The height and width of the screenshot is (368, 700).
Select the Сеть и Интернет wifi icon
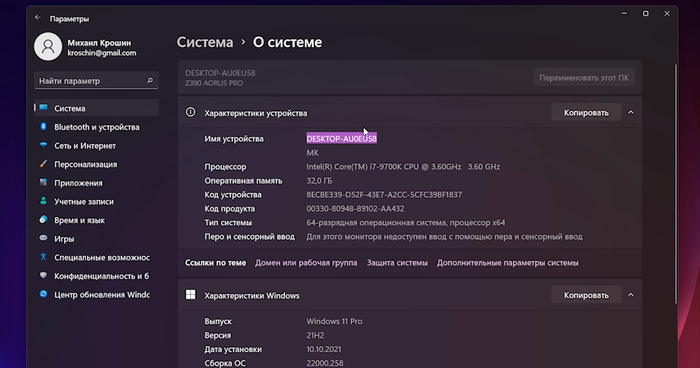43,145
